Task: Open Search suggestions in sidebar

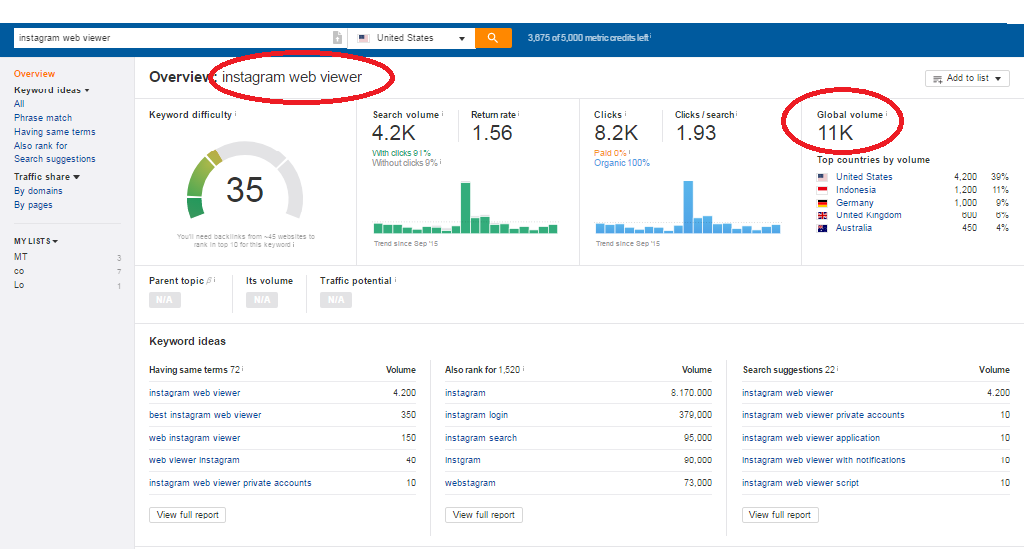Action: (x=55, y=159)
